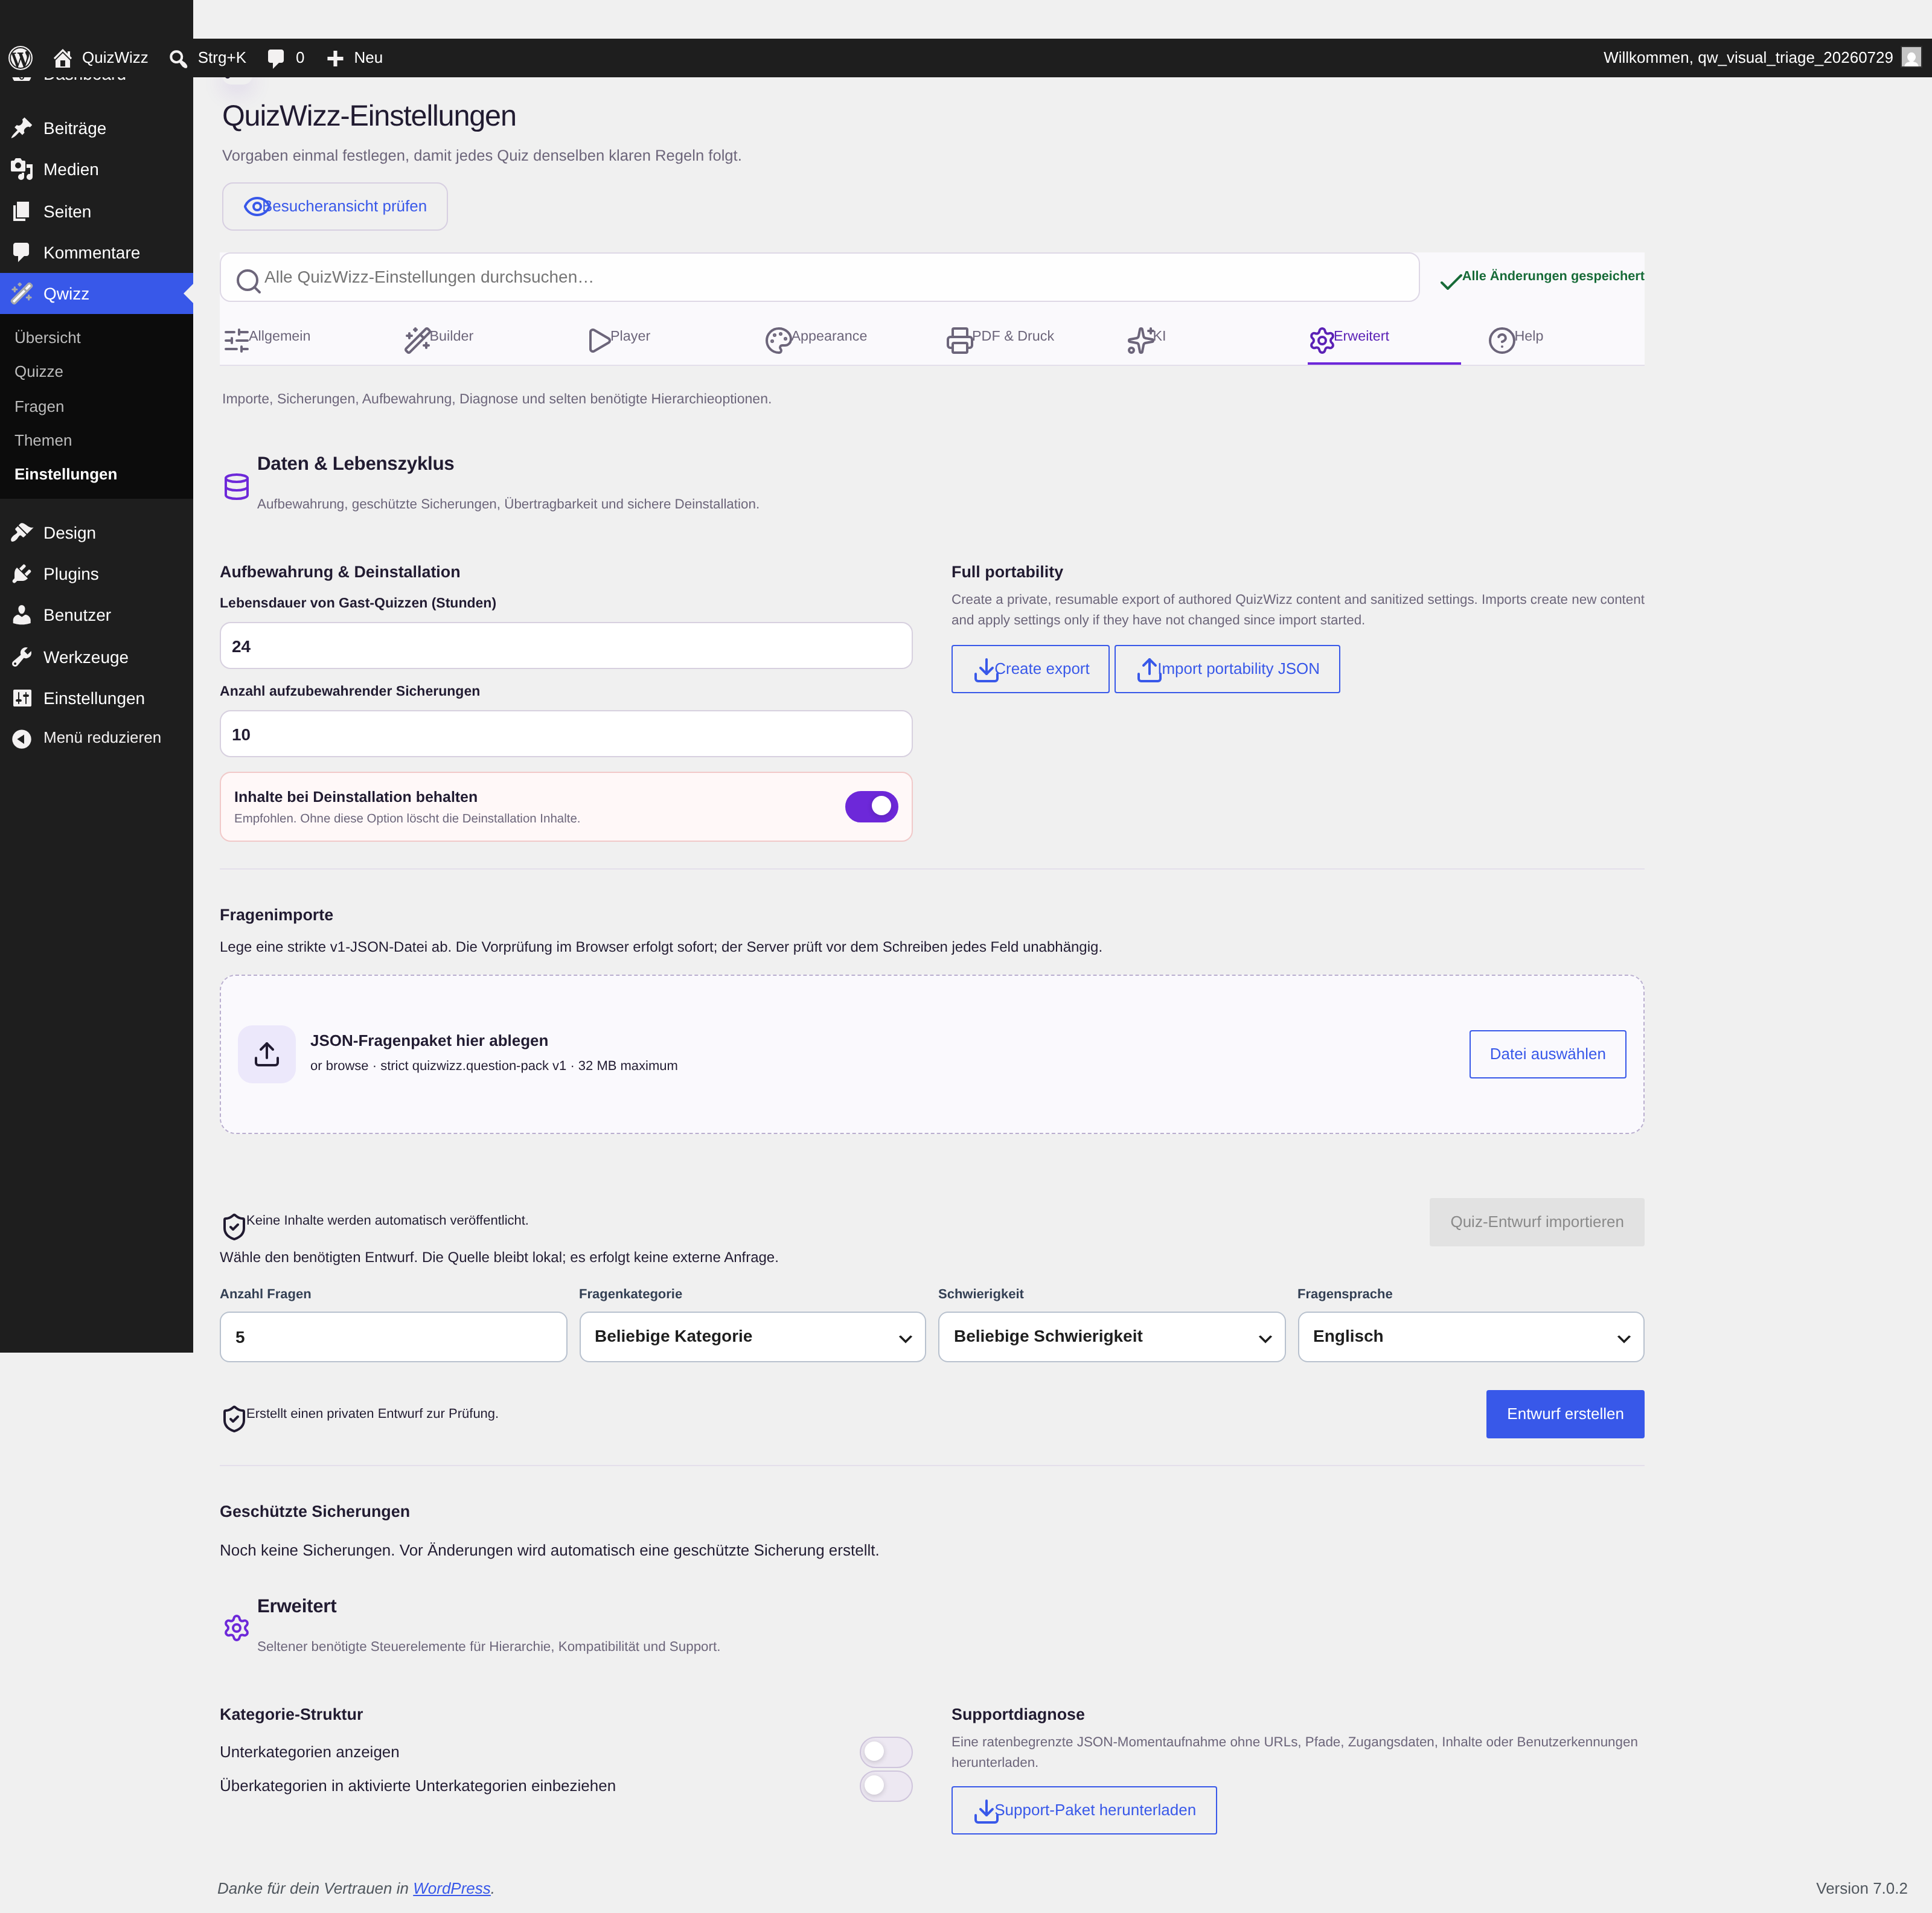
Task: Focus the Alle QuizWizz-Einstellungen durchsuchen field
Action: tap(819, 277)
